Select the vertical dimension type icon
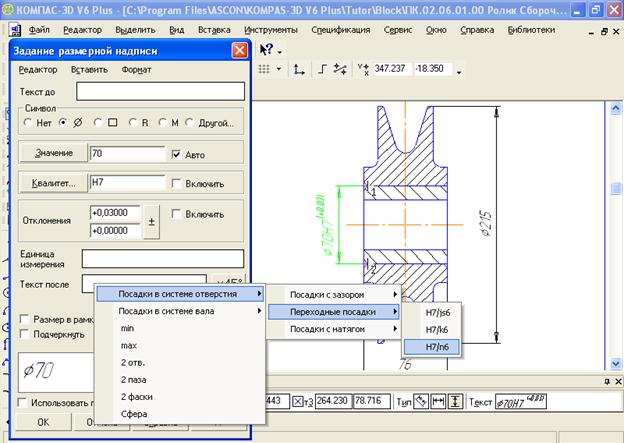 pyautogui.click(x=457, y=401)
